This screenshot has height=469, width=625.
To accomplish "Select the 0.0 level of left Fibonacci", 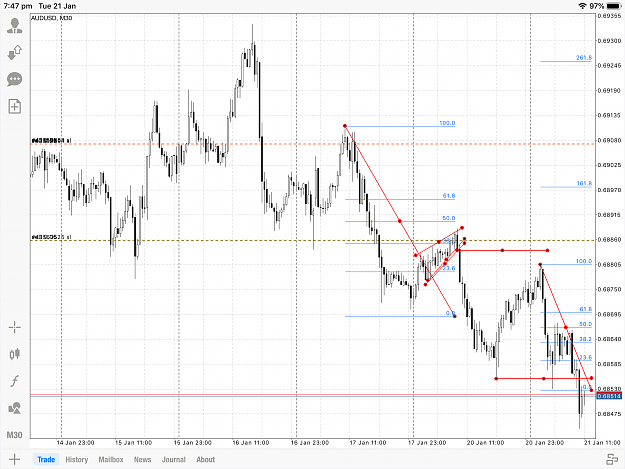I will click(450, 313).
